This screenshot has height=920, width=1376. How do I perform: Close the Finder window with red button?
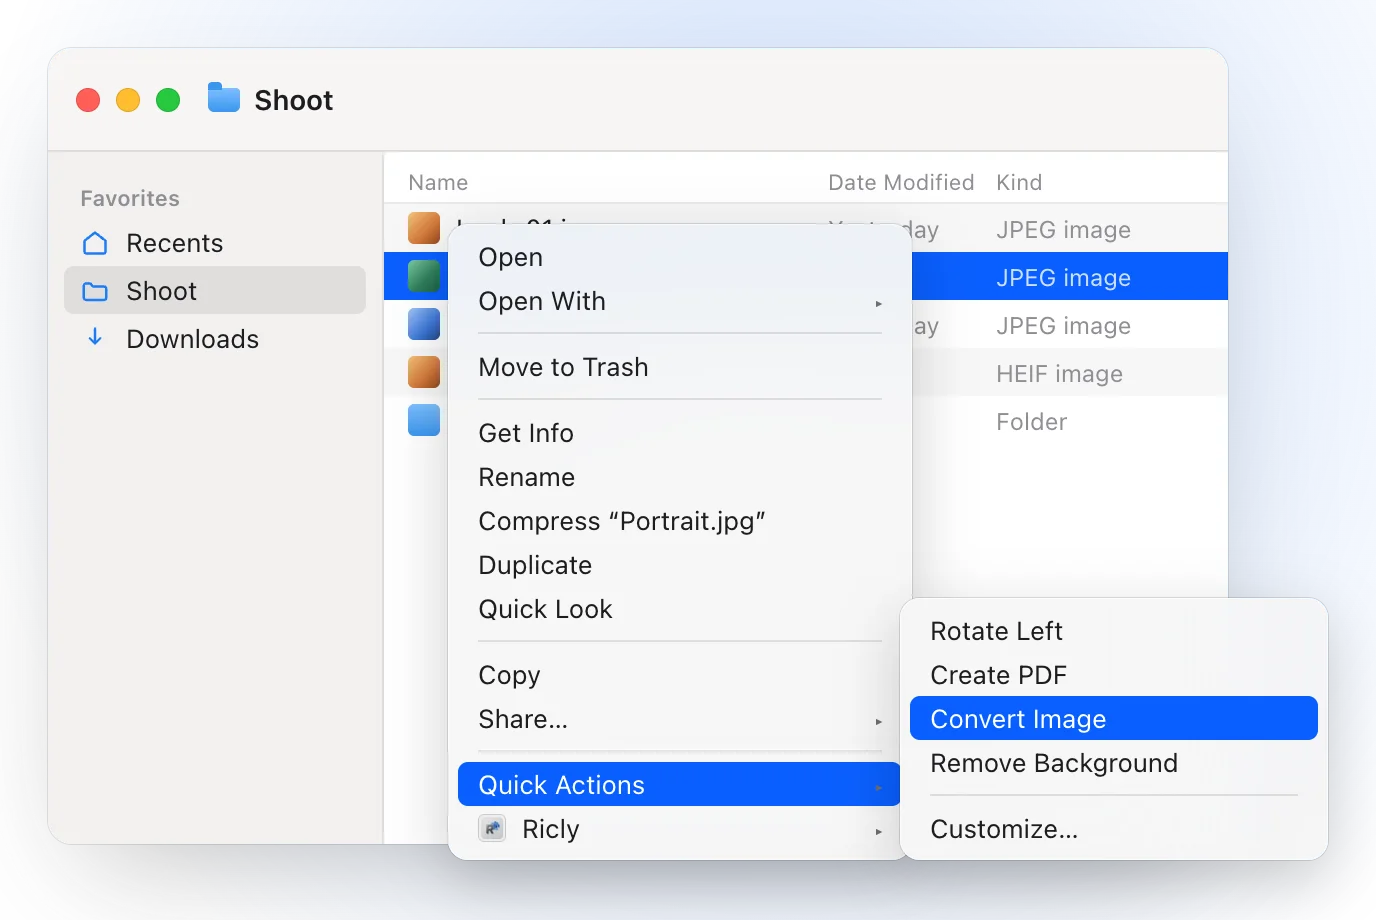click(x=88, y=100)
